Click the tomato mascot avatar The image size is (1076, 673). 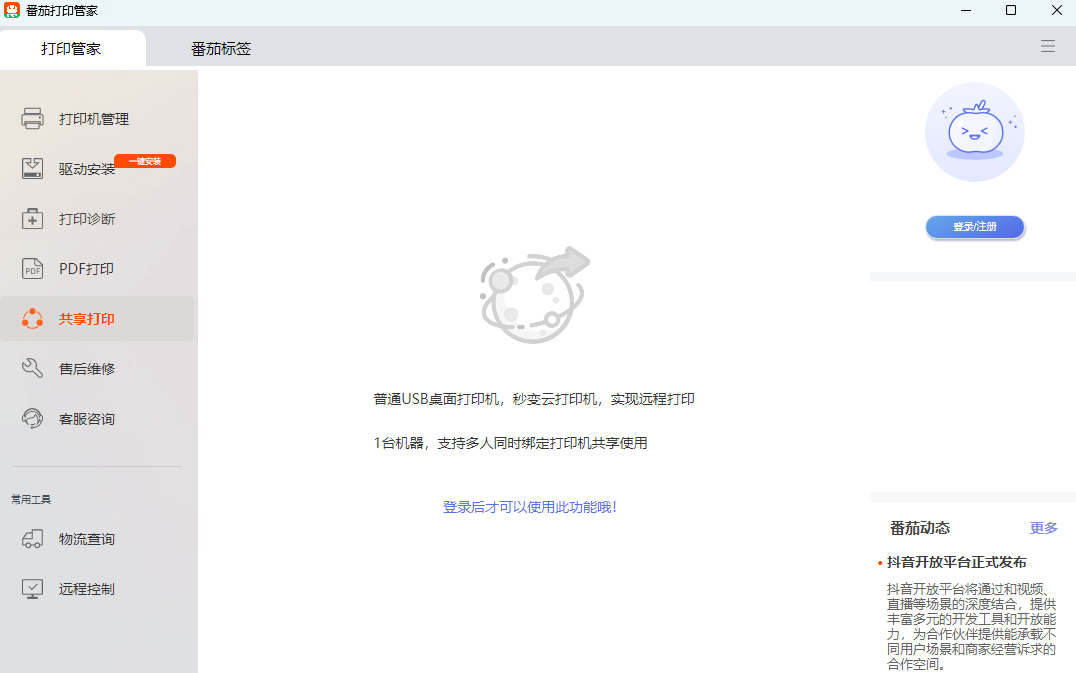click(974, 132)
